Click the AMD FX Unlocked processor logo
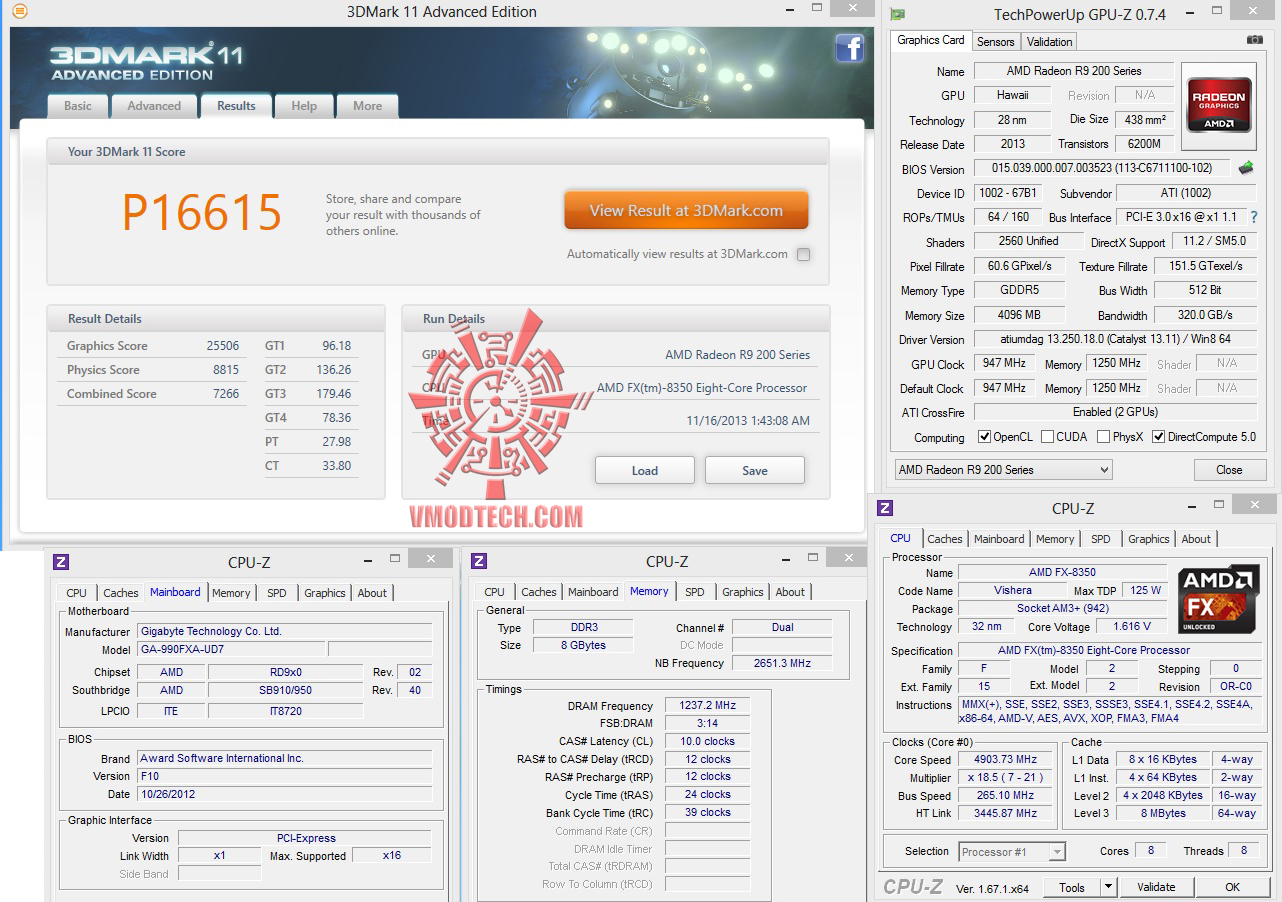 [x=1218, y=598]
